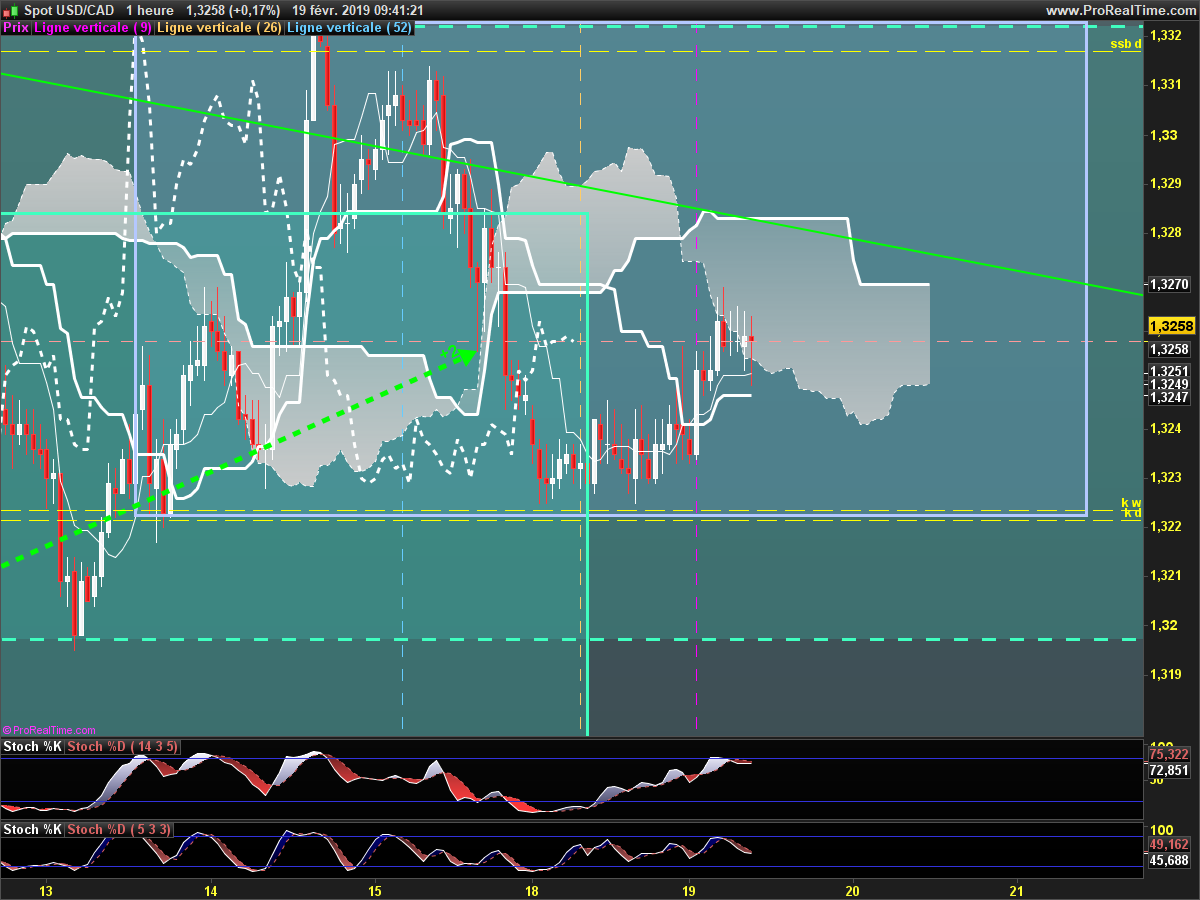
Task: Click the 1,3270 price tag
Action: point(1169,284)
